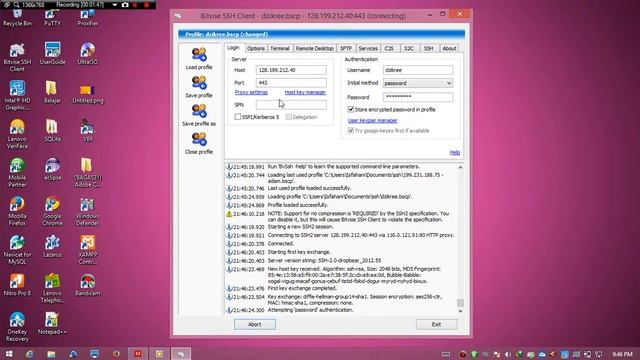The image size is (640, 360).
Task: Open the Host key manager link
Action: coord(305,92)
